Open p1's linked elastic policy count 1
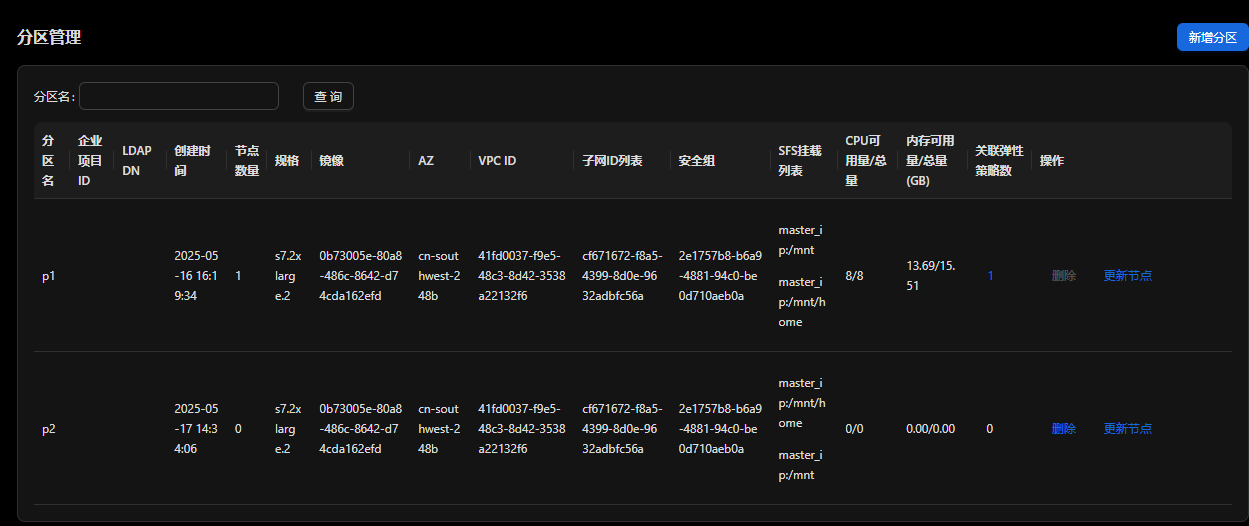1249x526 pixels. point(990,275)
